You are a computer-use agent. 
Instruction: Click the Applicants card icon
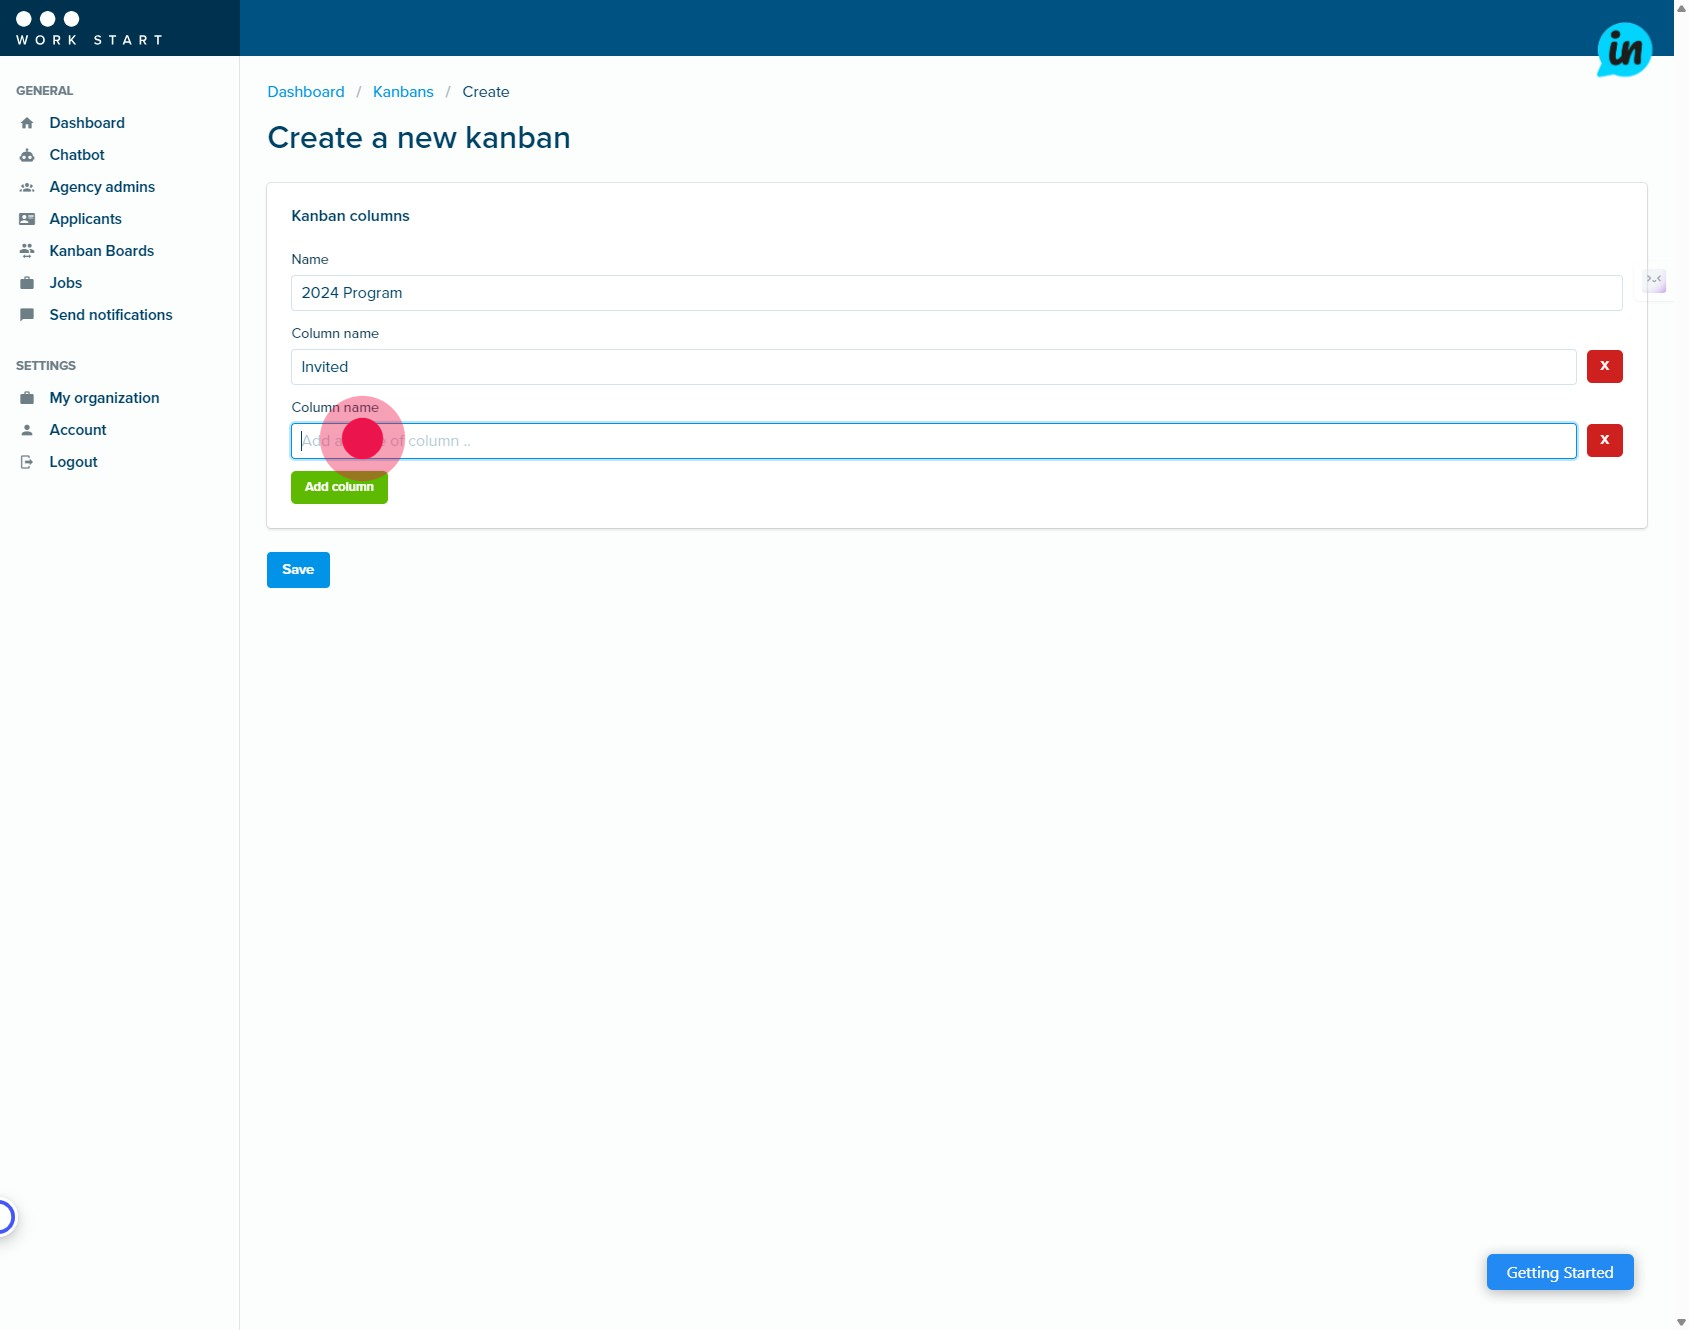tap(27, 219)
